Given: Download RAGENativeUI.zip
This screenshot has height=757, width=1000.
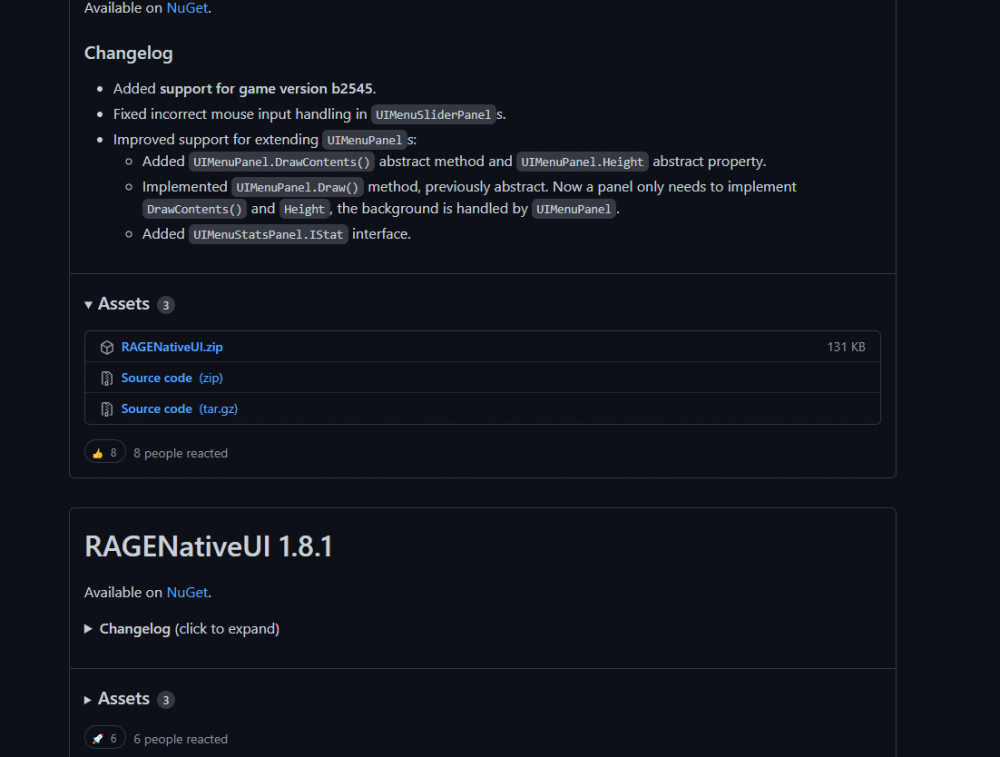Looking at the screenshot, I should tap(172, 347).
